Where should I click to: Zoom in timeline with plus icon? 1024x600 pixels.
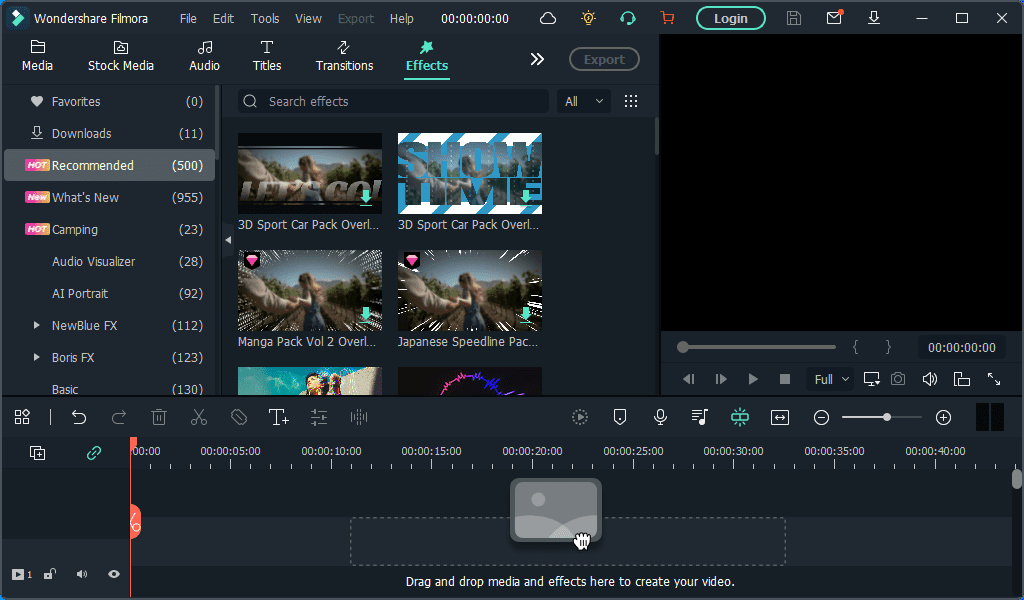(x=944, y=418)
